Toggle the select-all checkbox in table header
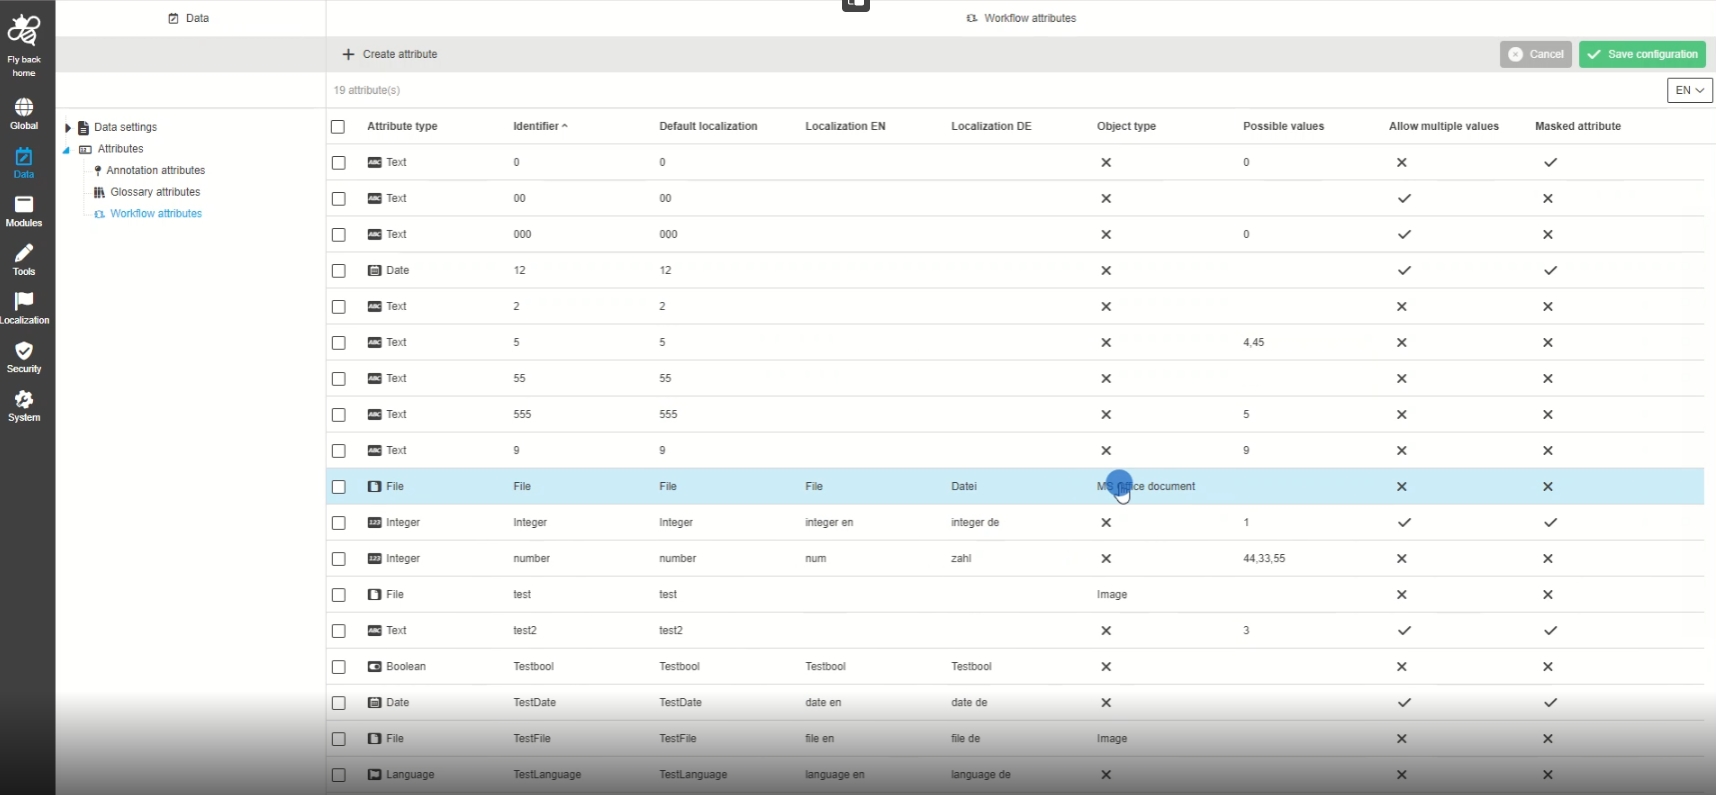1716x795 pixels. coord(338,126)
